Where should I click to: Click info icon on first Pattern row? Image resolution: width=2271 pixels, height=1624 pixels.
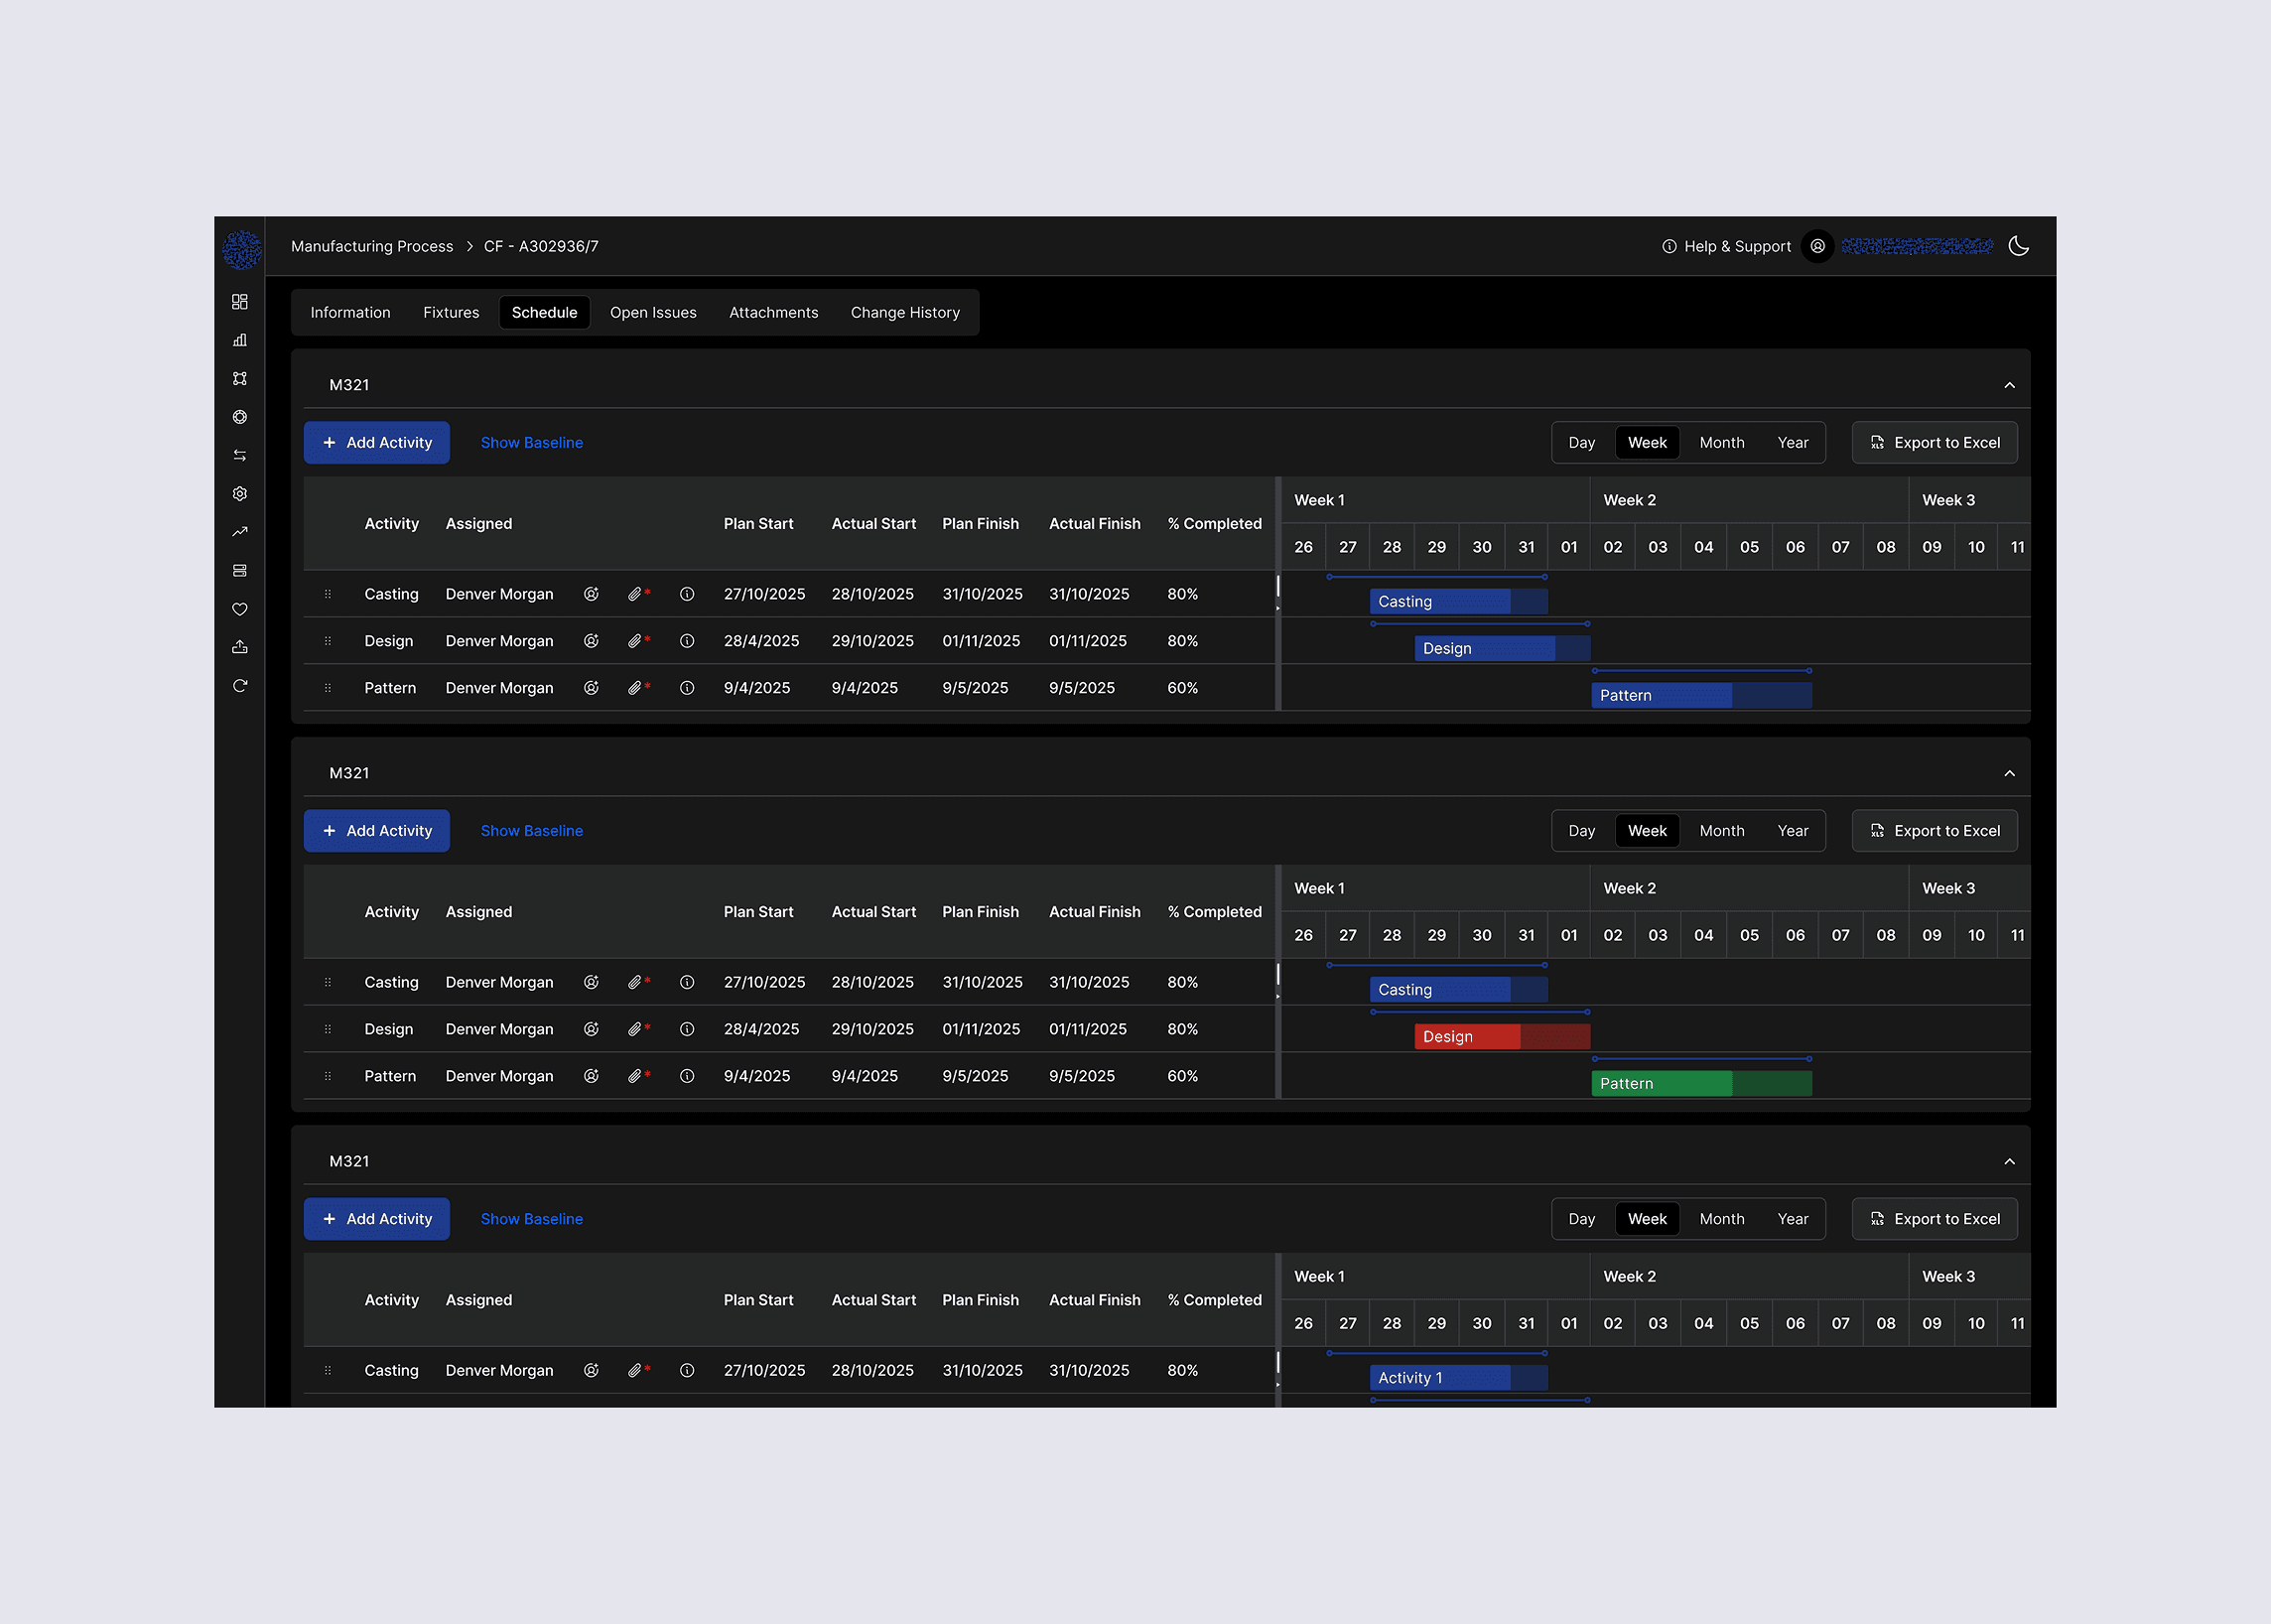coord(687,688)
